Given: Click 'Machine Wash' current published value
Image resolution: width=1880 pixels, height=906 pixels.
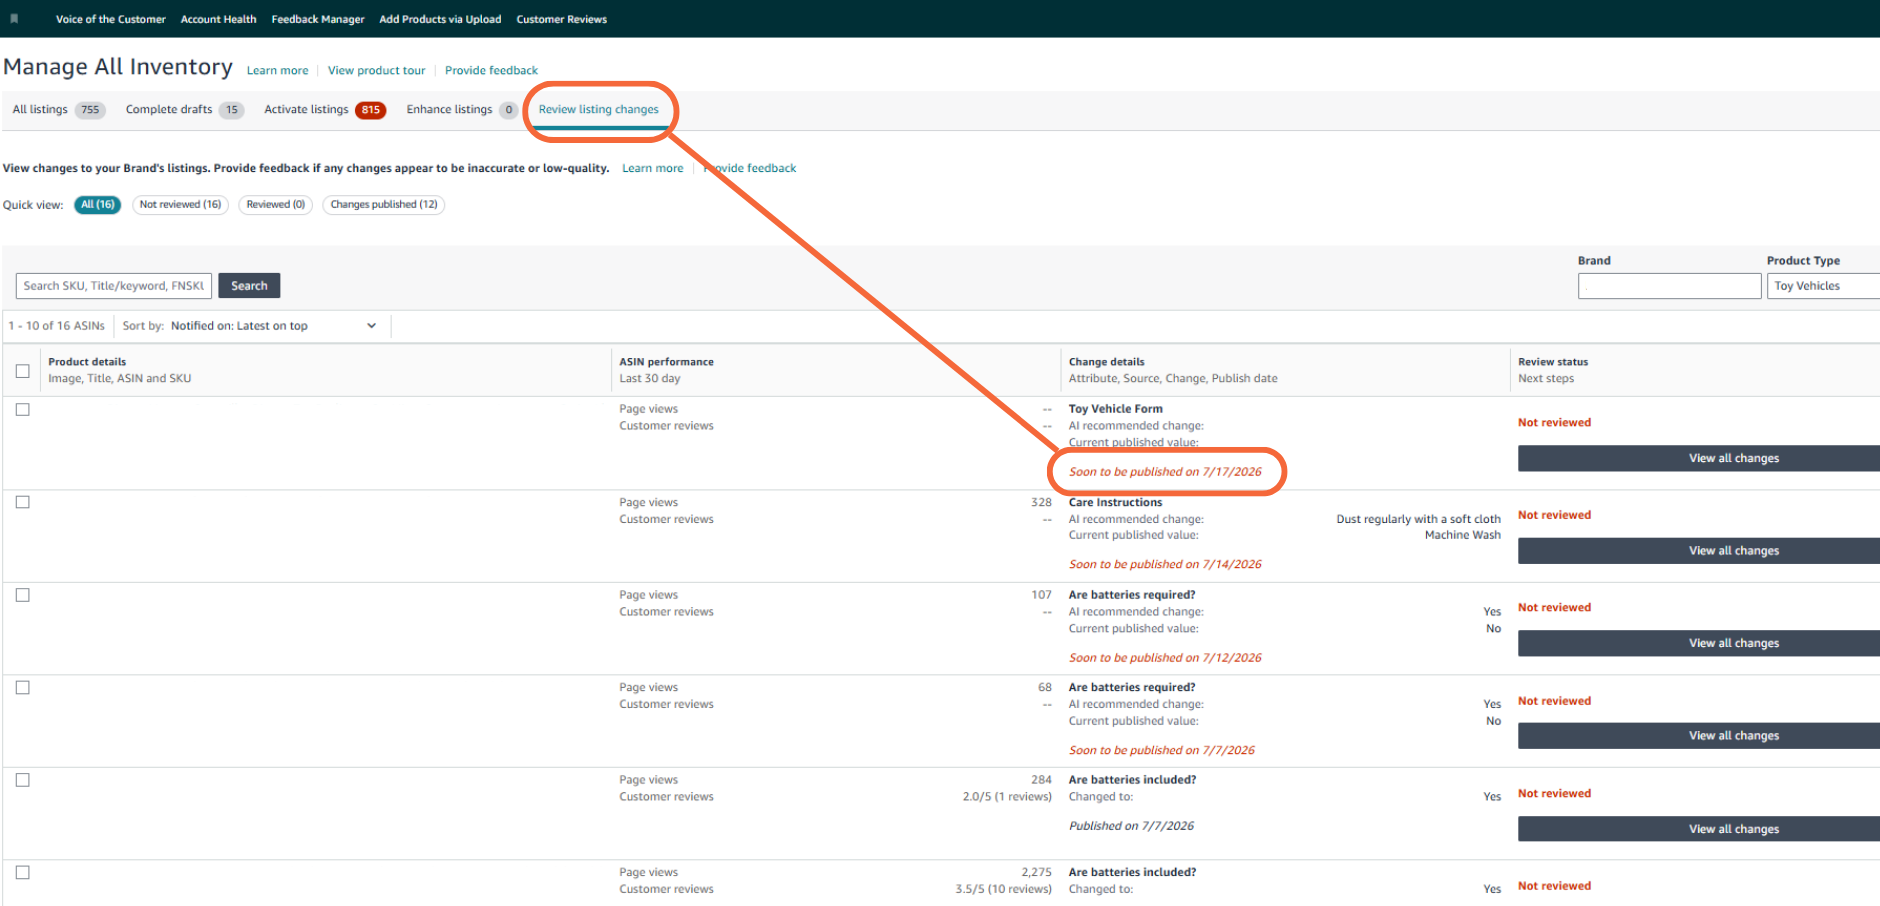Looking at the screenshot, I should click(x=1462, y=535).
